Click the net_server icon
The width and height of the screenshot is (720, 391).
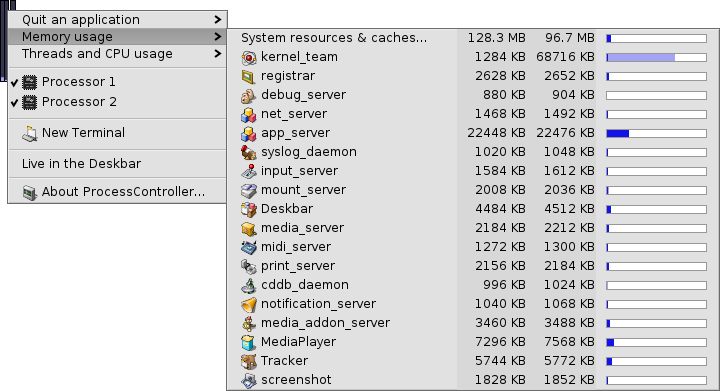tap(248, 114)
